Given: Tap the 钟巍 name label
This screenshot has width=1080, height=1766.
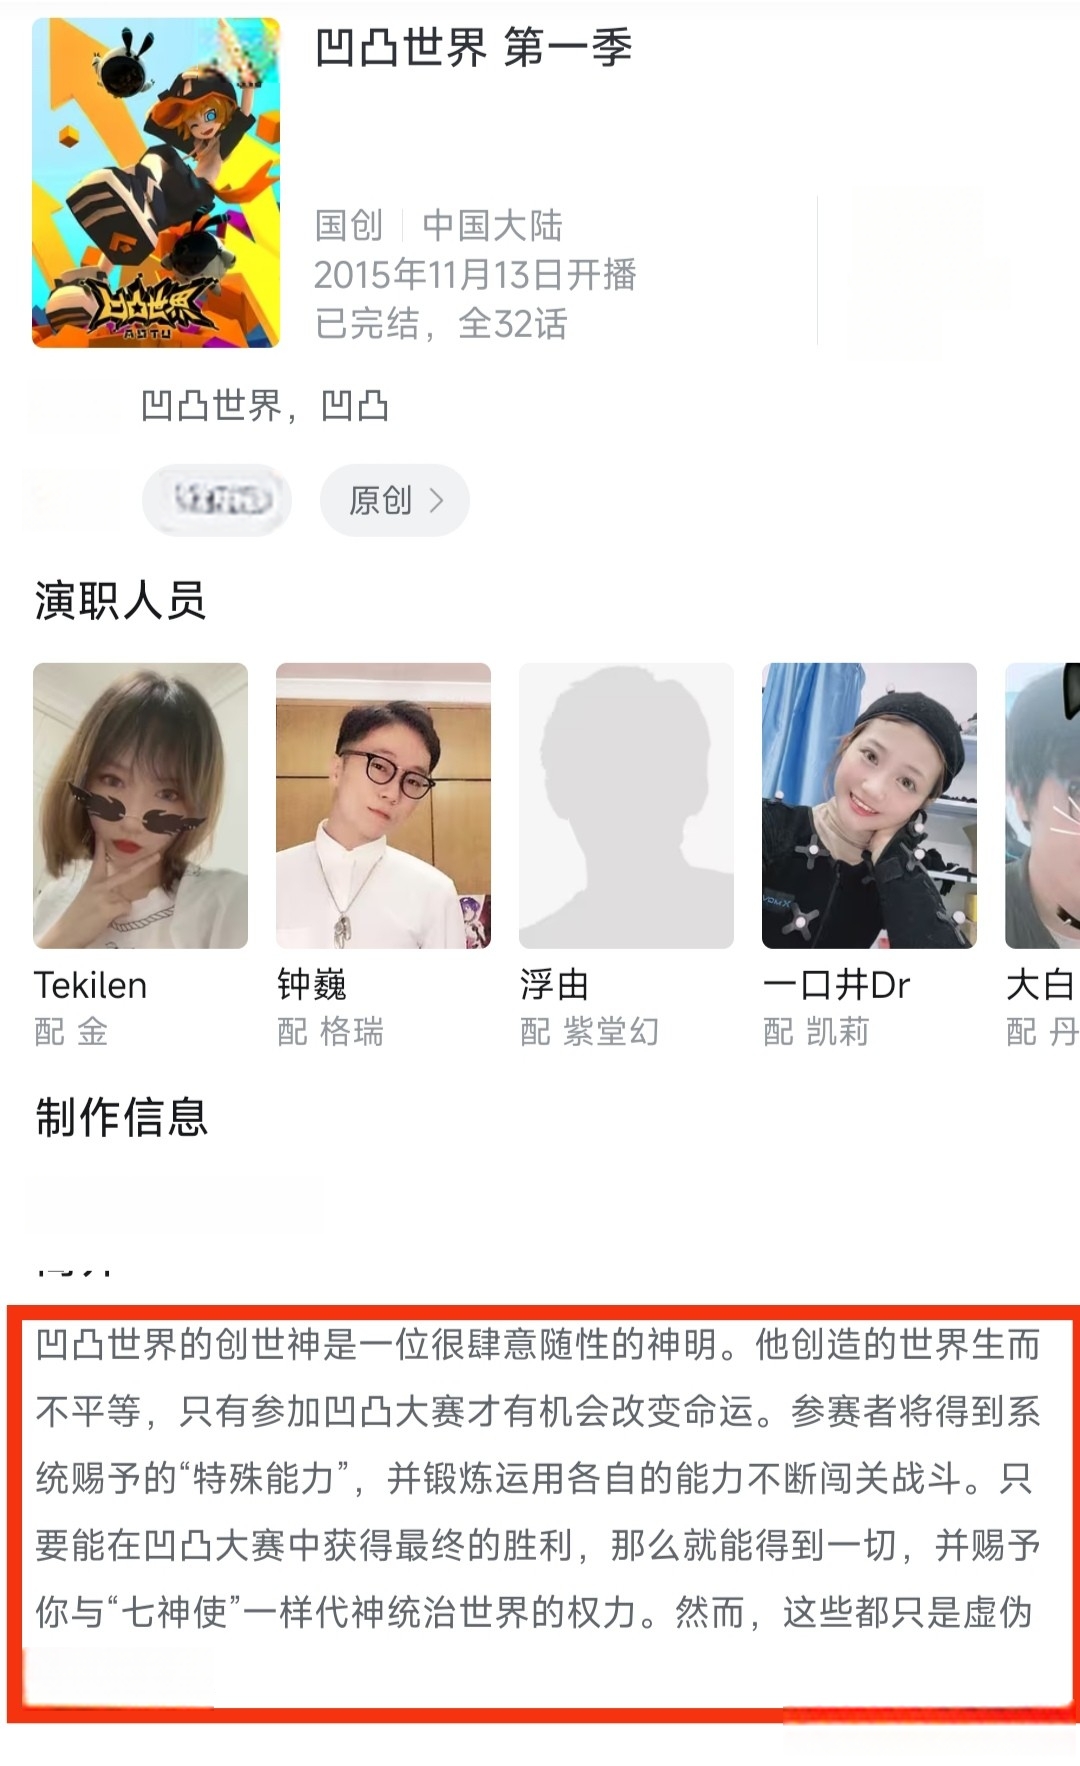Looking at the screenshot, I should pyautogui.click(x=312, y=985).
